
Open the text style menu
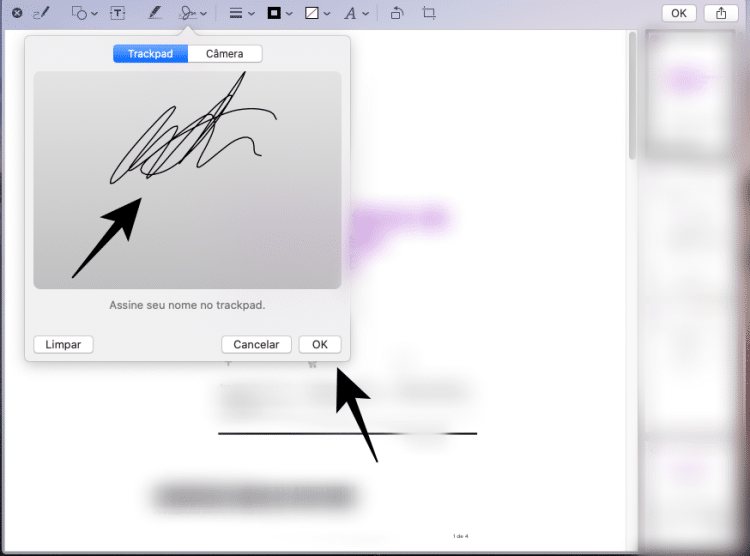click(354, 13)
